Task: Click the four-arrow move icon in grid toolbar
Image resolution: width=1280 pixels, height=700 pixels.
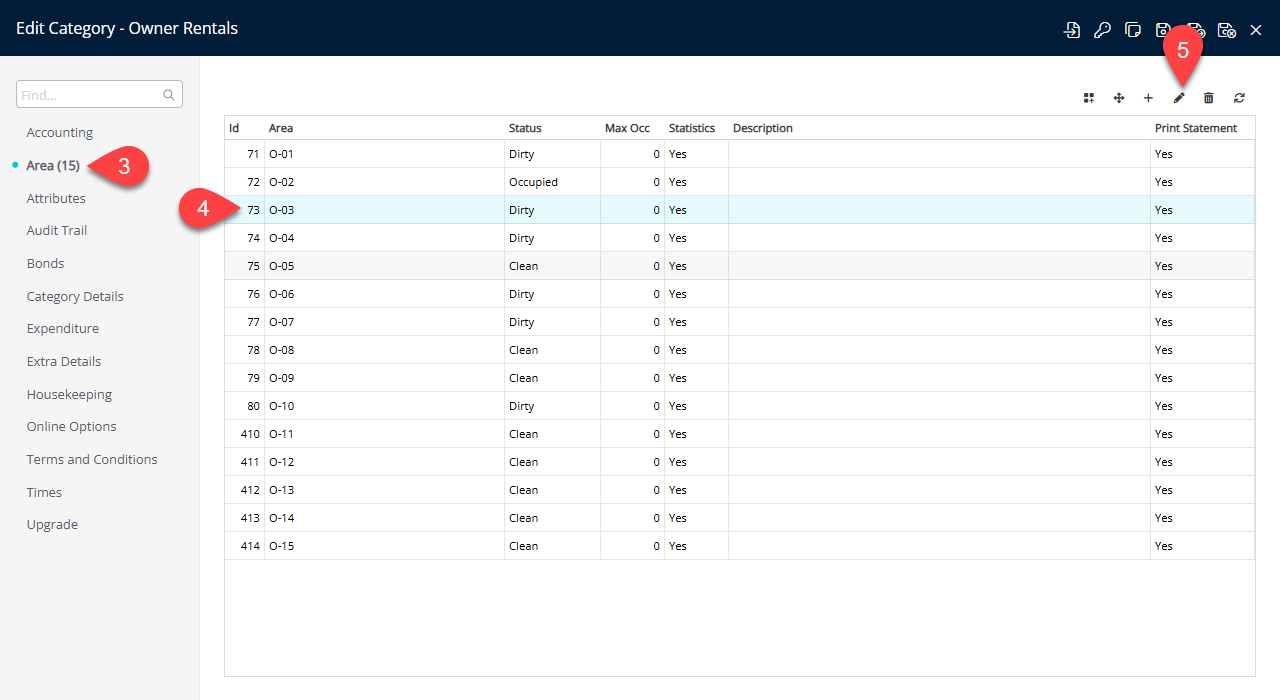Action: point(1118,98)
